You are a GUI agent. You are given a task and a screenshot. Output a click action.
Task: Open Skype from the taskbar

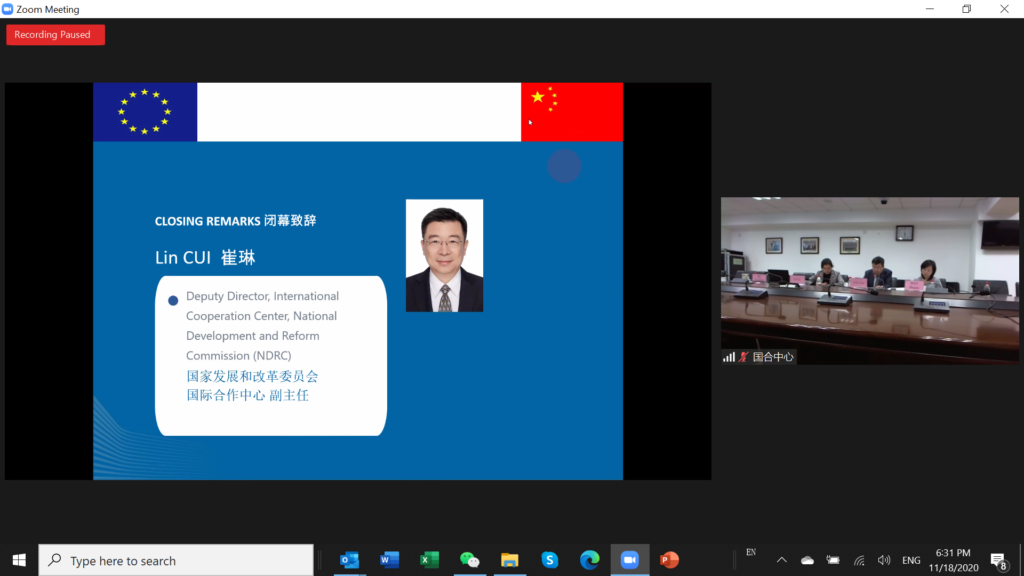[549, 560]
